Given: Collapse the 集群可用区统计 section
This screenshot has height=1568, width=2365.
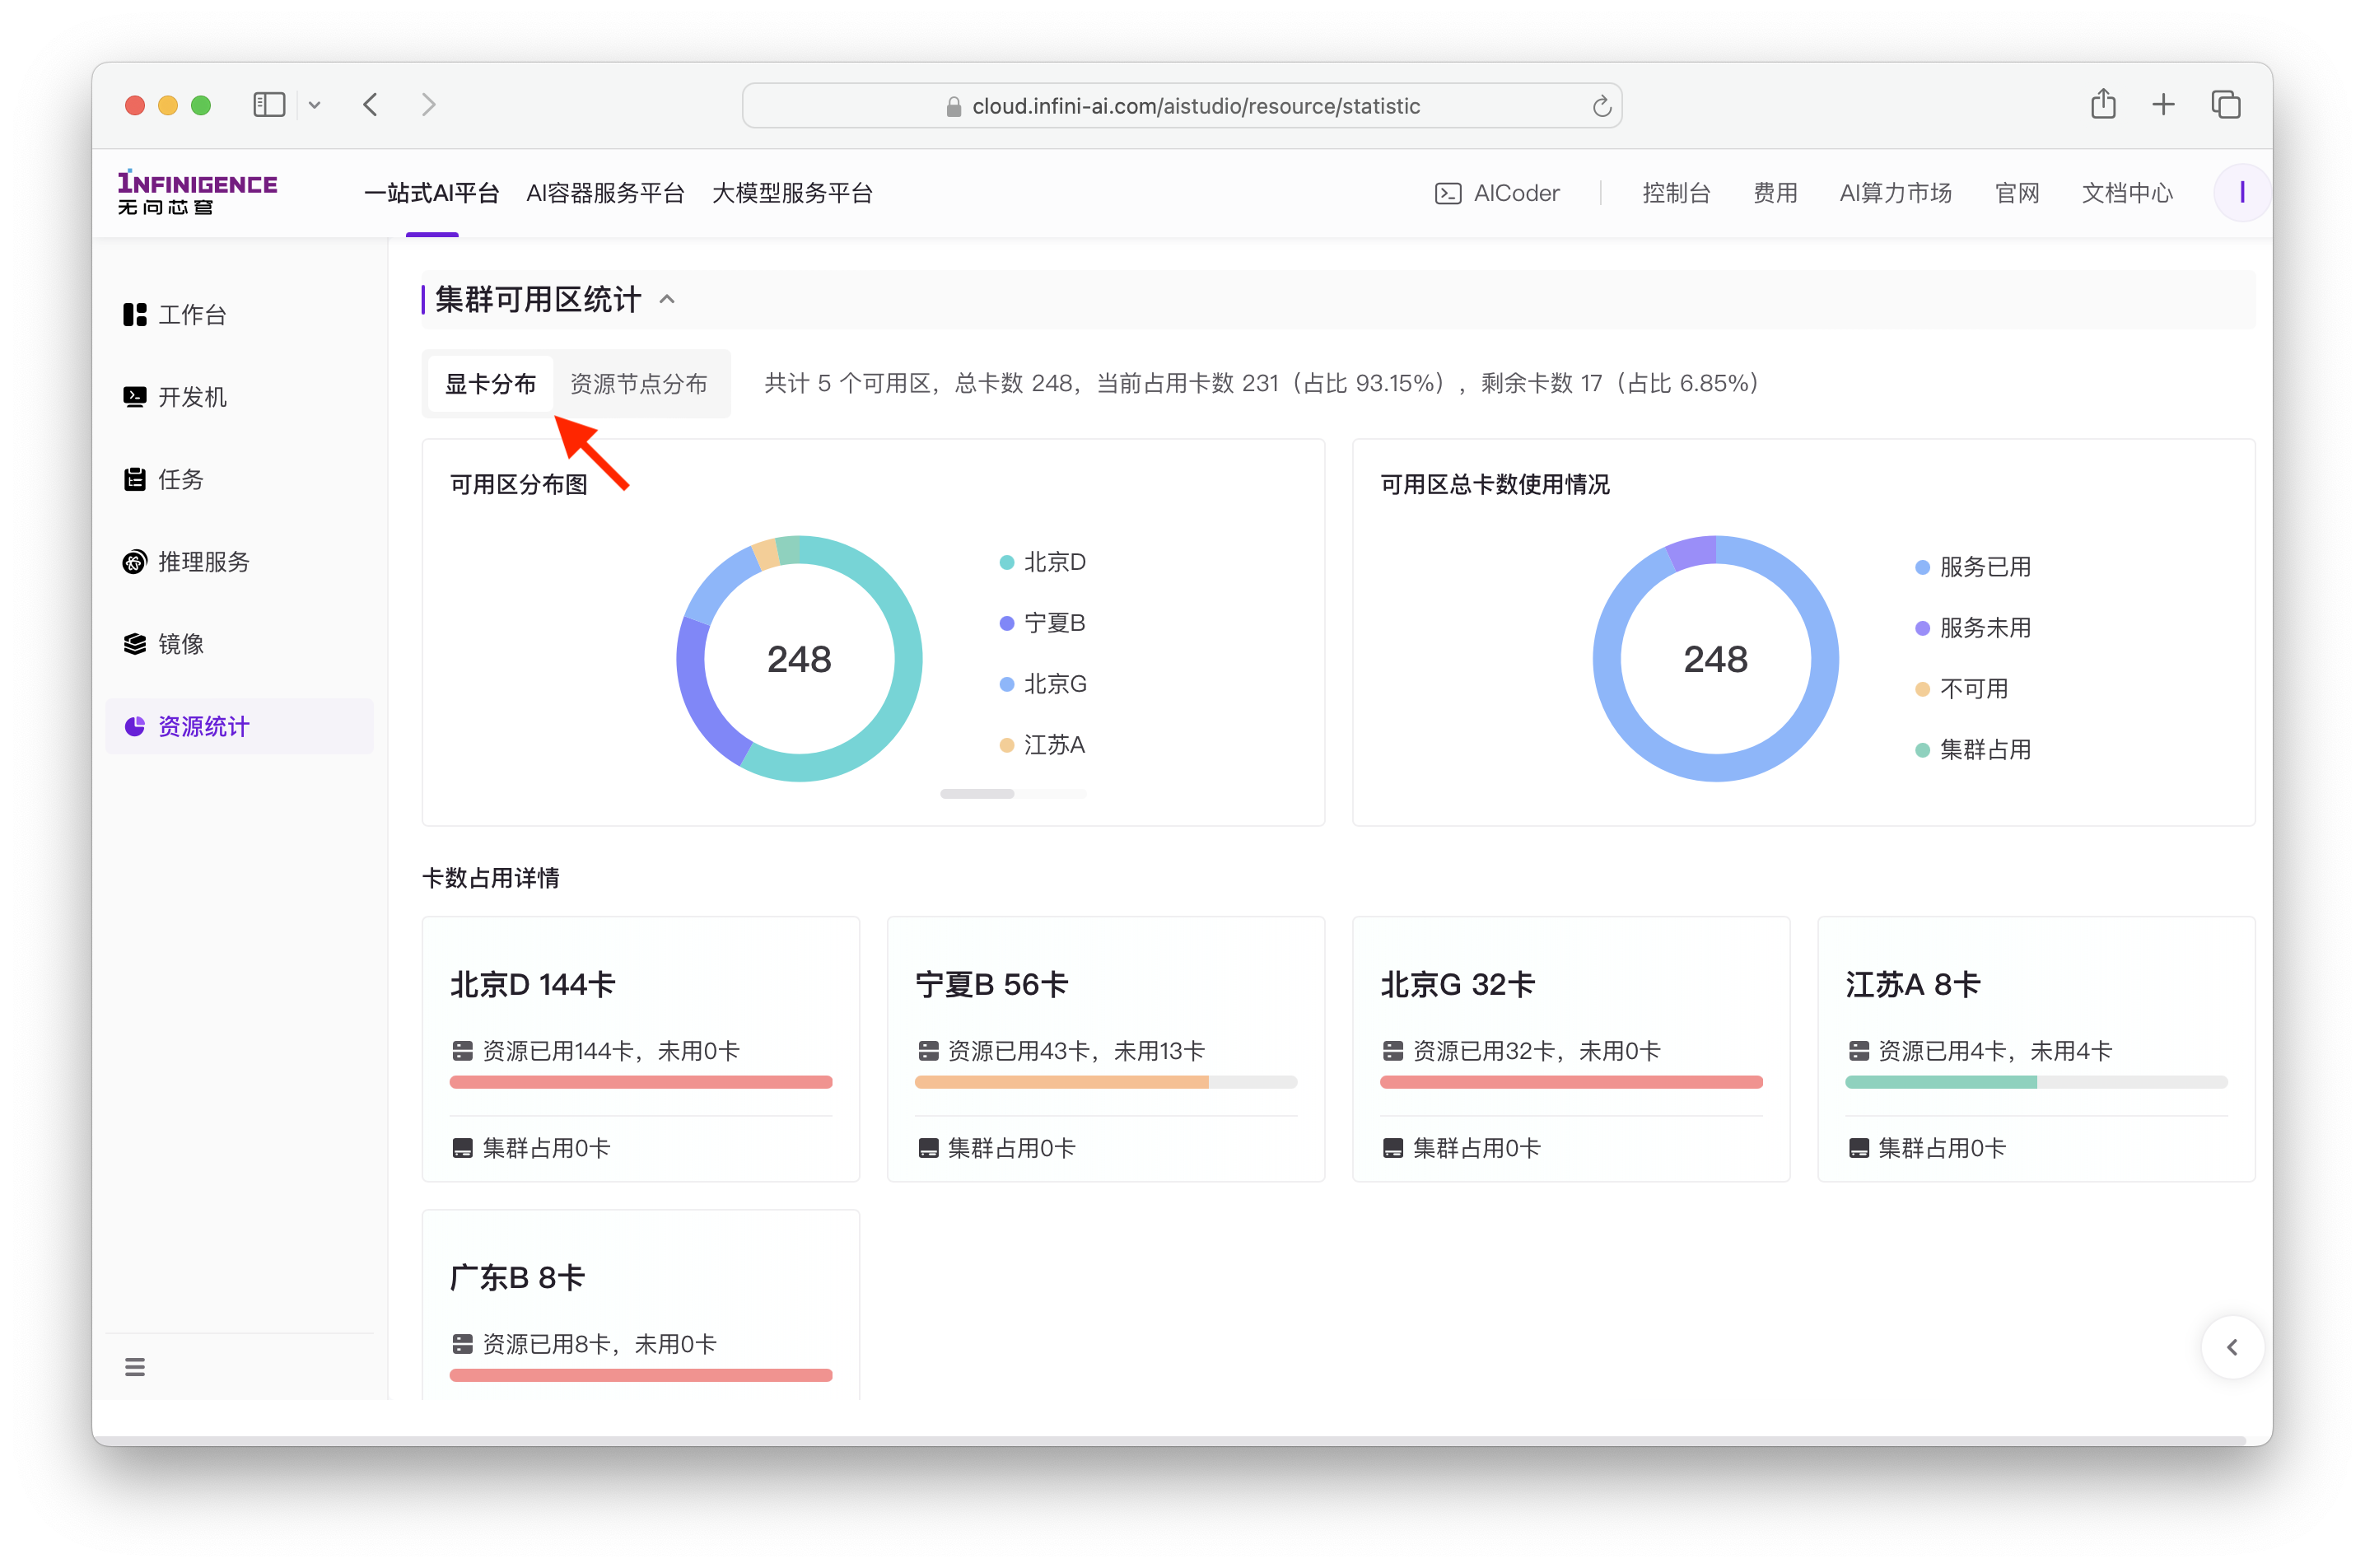Looking at the screenshot, I should point(667,299).
